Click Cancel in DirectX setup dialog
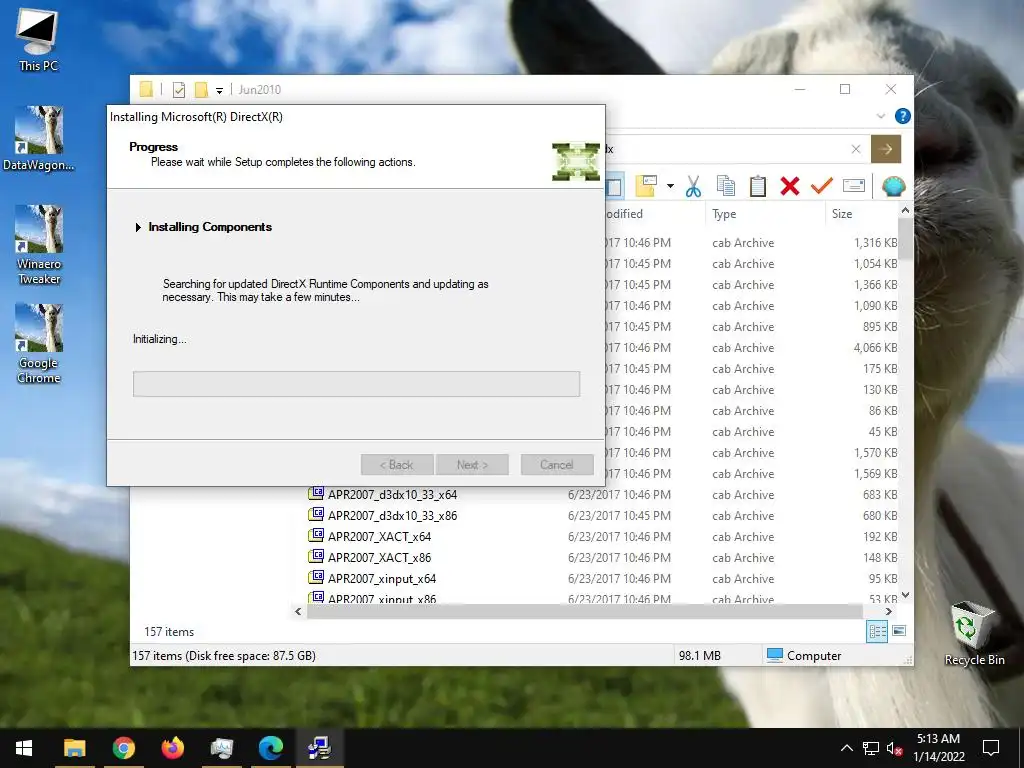1024x768 pixels. click(557, 465)
